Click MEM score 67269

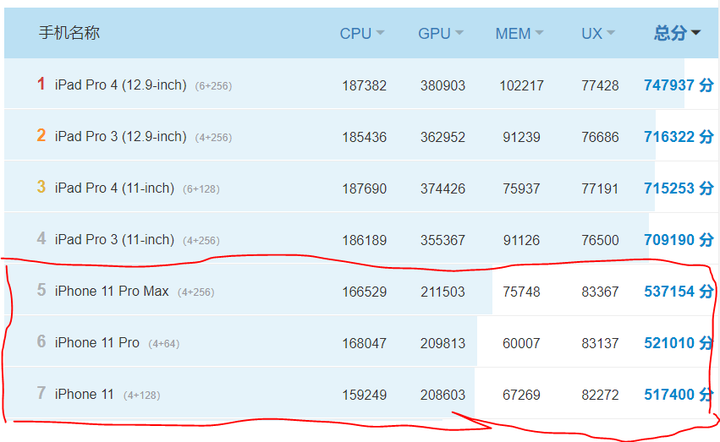pyautogui.click(x=521, y=395)
